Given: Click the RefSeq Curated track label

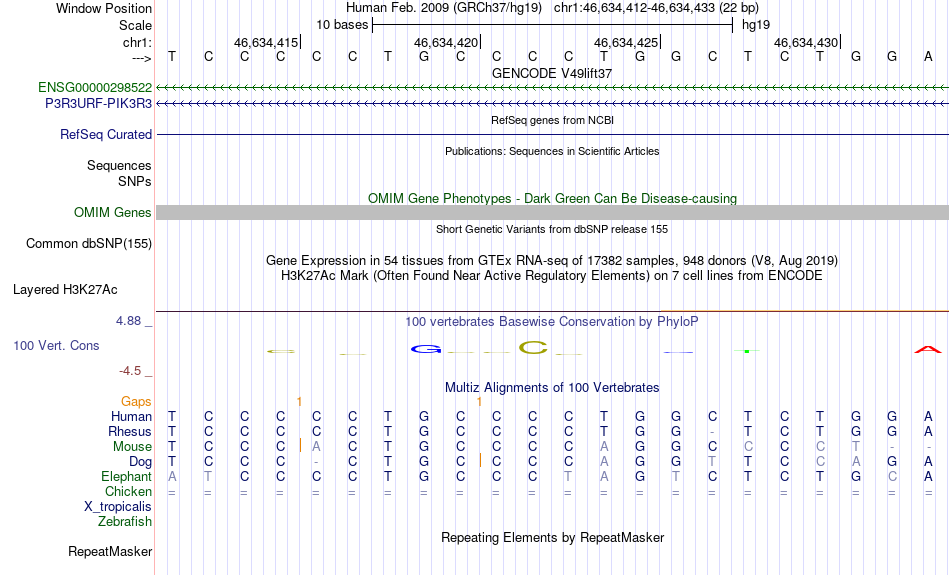Looking at the screenshot, I should pos(105,135).
